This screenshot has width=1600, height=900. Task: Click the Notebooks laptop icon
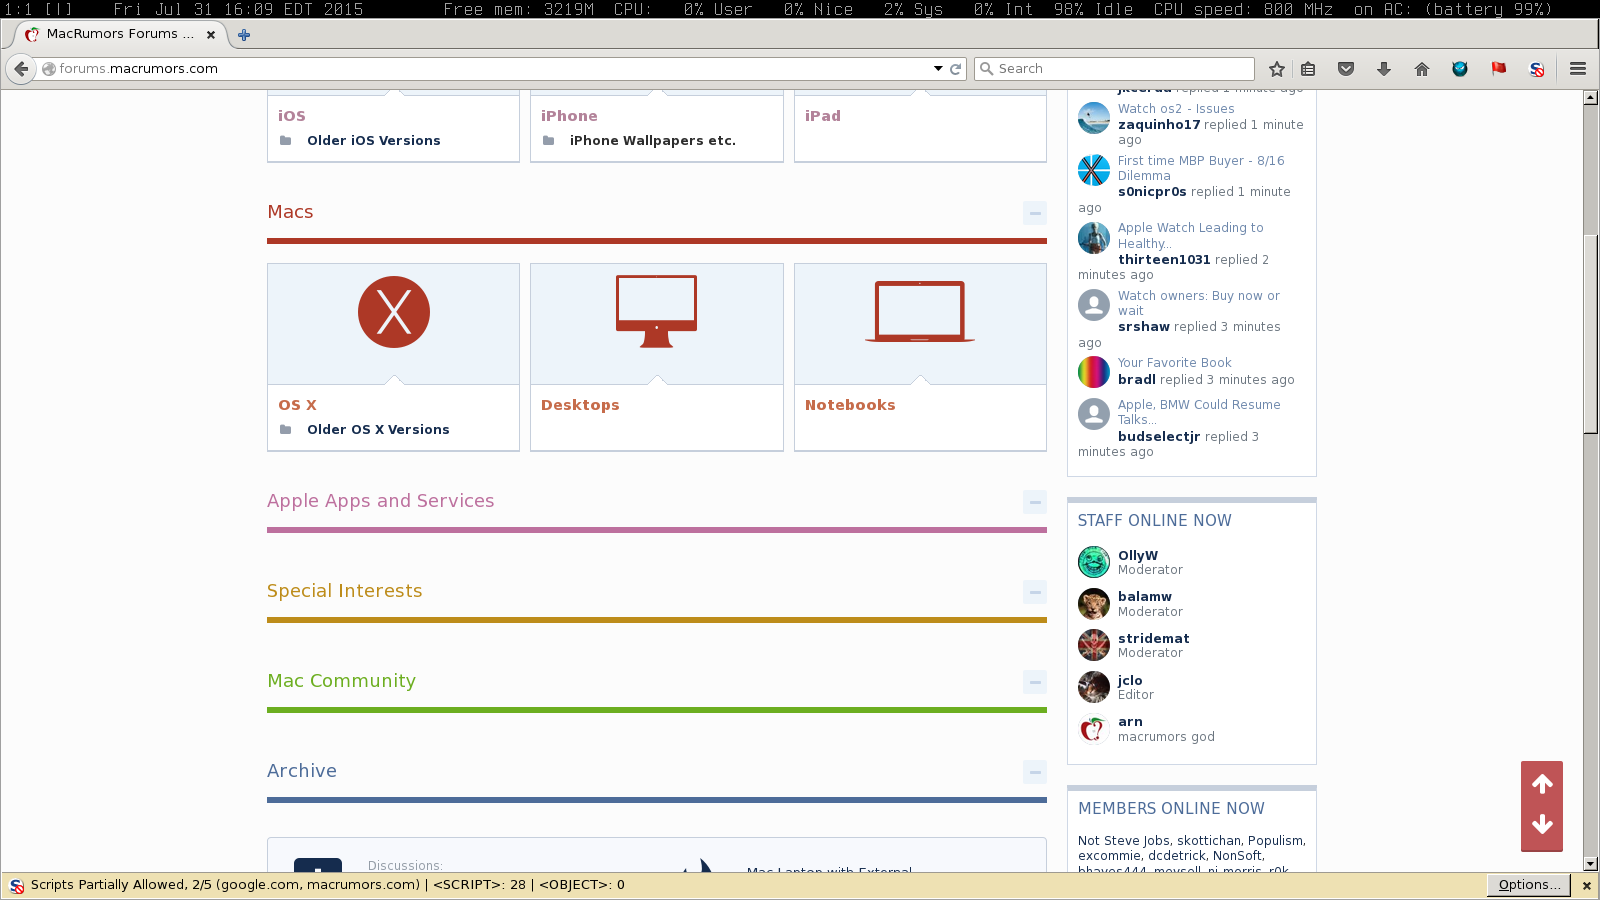click(x=920, y=311)
